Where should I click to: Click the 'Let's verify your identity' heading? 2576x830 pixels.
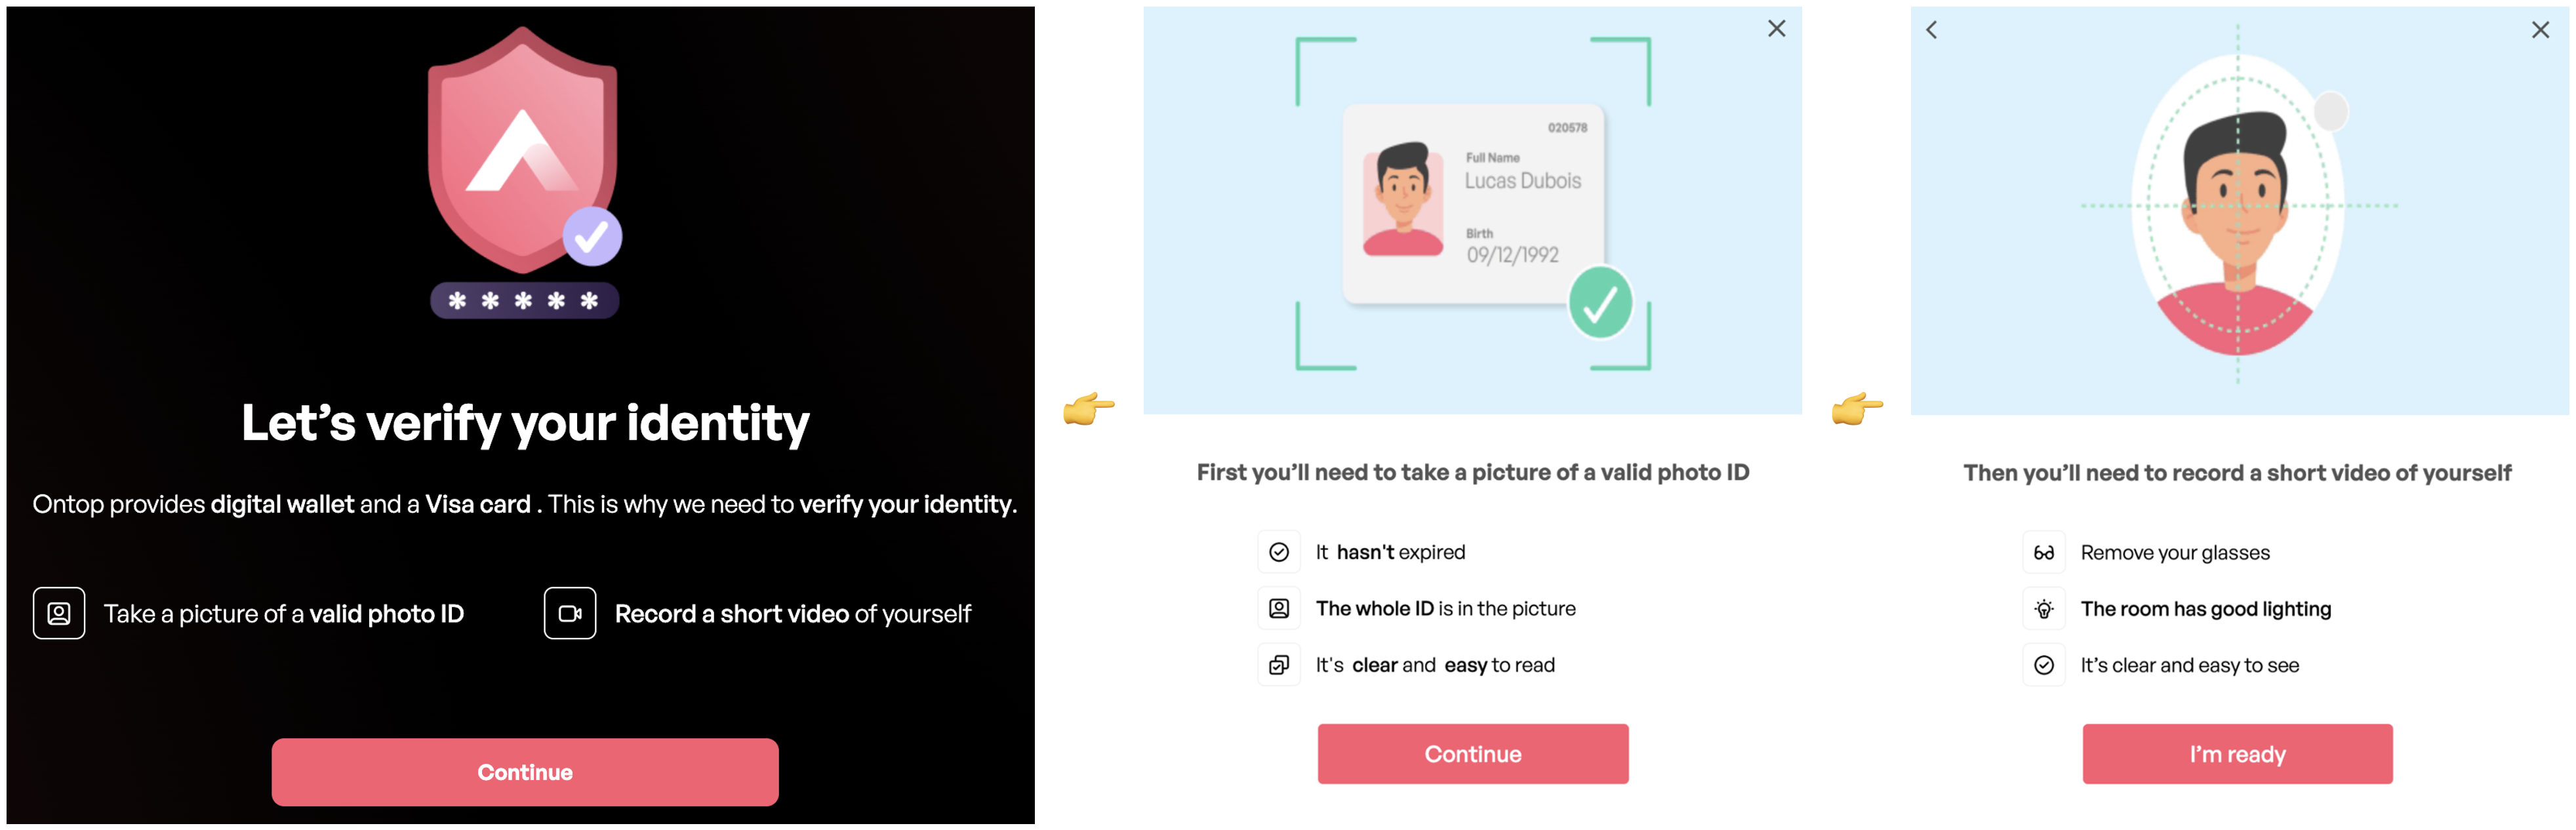pos(525,423)
